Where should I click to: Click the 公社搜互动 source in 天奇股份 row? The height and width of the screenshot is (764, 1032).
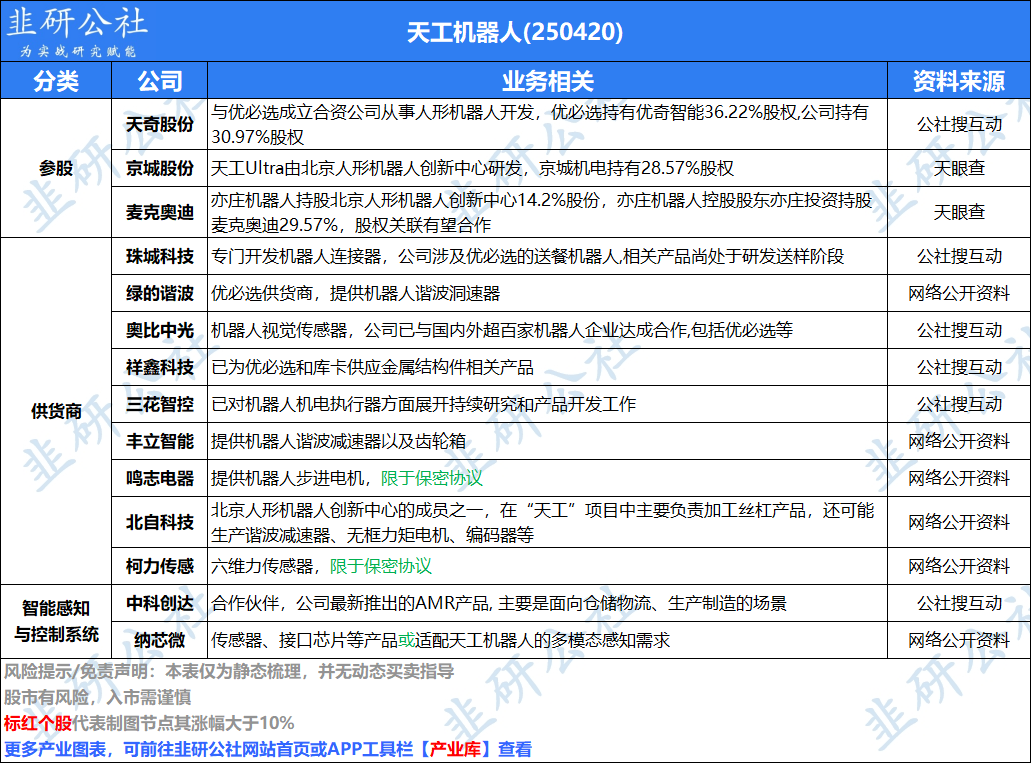(x=959, y=124)
